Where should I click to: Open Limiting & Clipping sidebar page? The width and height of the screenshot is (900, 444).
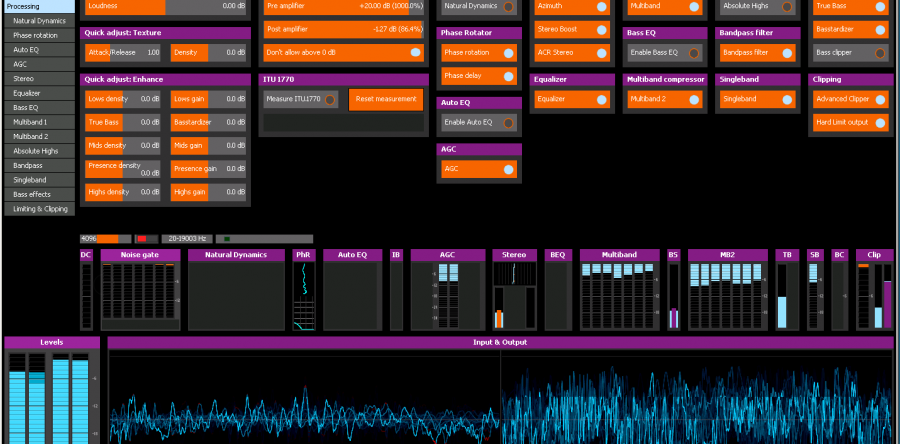coord(39,209)
